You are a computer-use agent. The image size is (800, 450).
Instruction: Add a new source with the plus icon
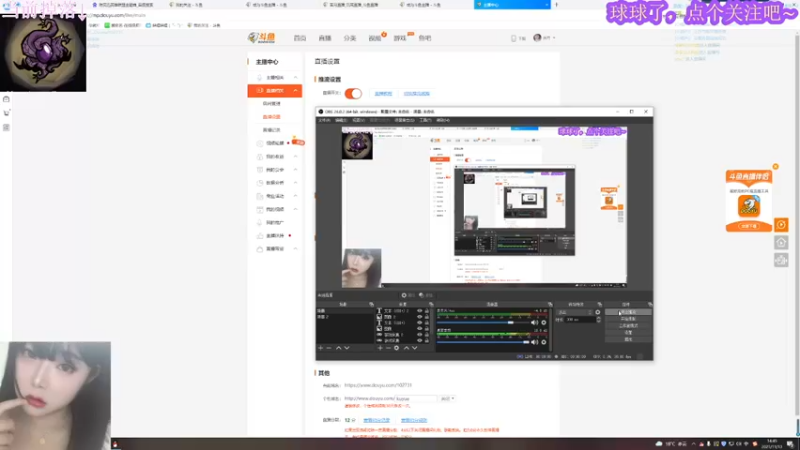(380, 348)
